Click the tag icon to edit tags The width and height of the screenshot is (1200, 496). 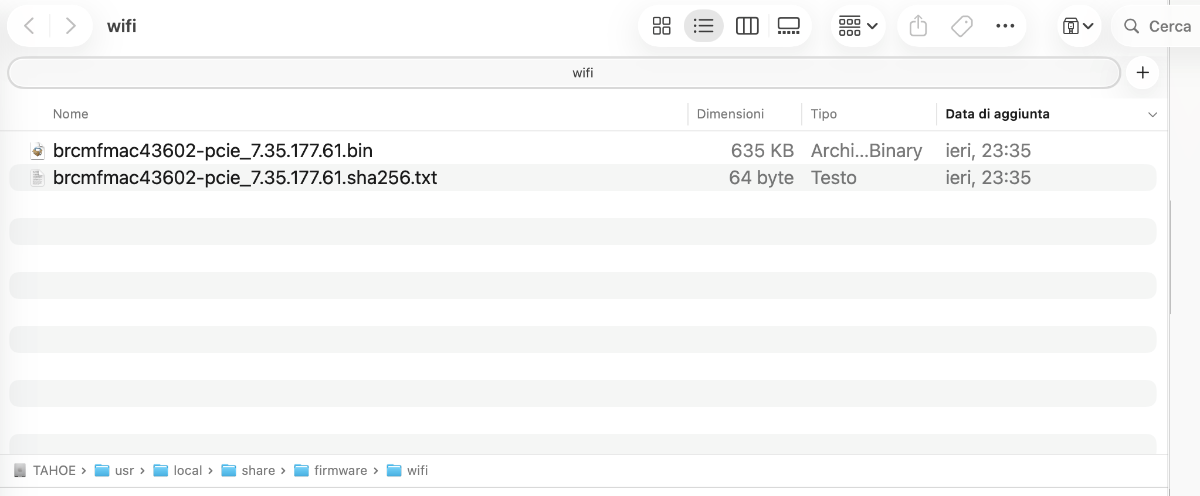(962, 27)
